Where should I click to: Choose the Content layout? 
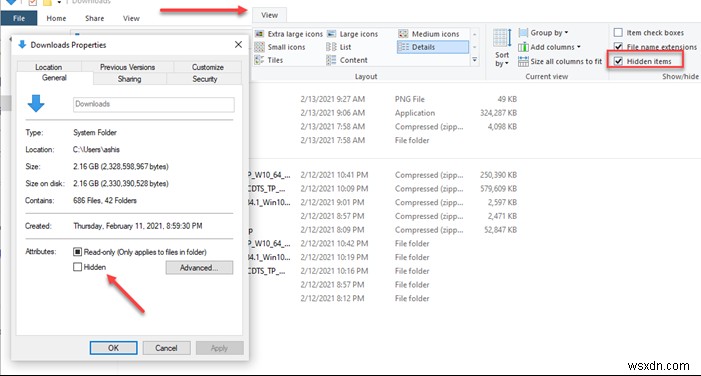click(347, 60)
